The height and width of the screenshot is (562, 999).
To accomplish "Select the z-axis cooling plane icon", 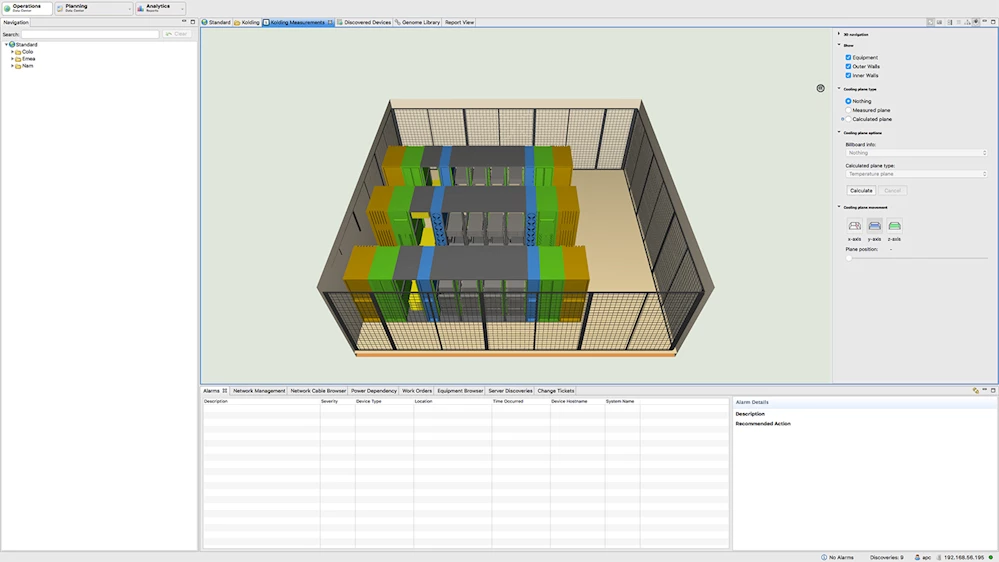I will click(894, 226).
